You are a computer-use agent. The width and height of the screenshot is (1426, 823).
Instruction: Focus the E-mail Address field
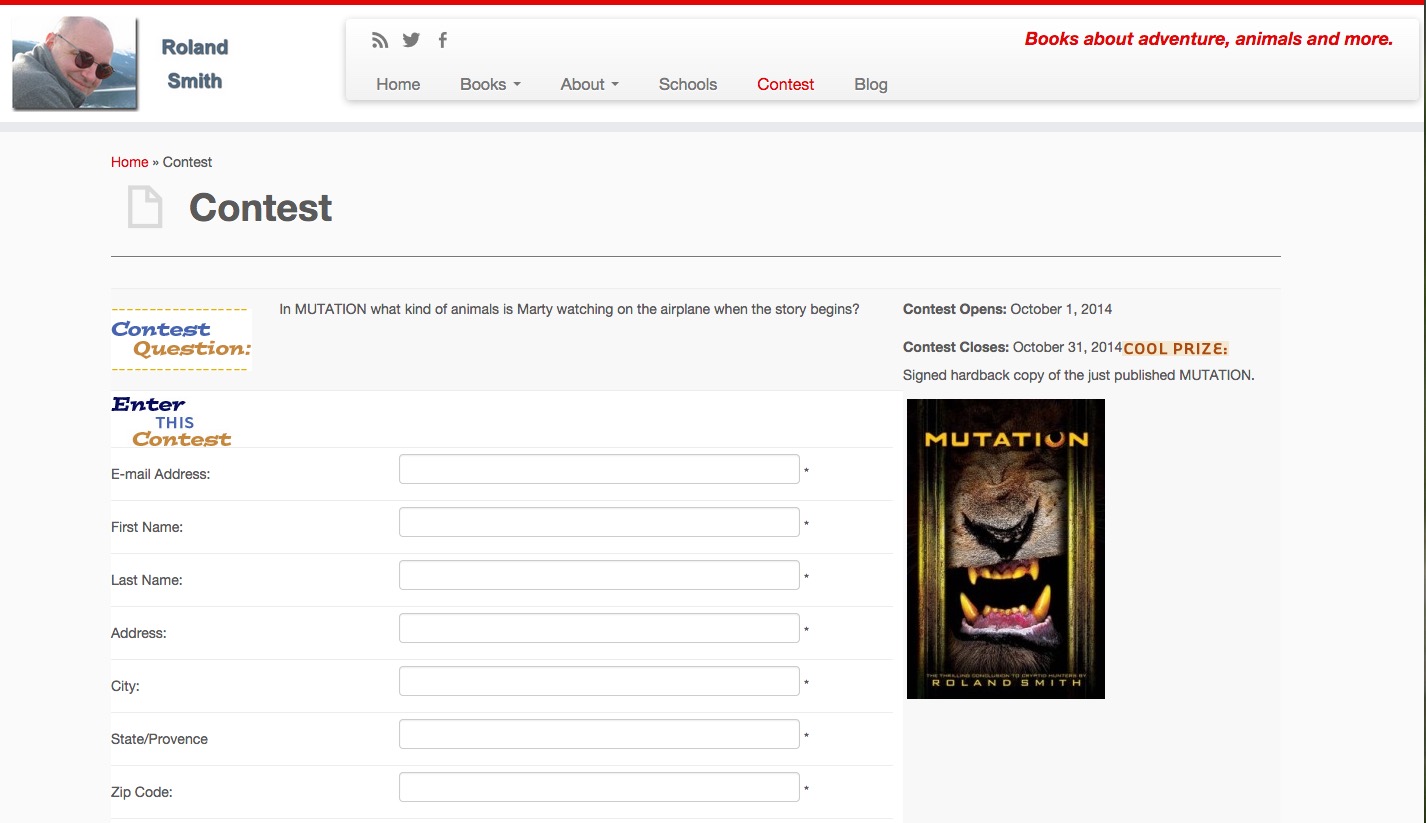pyautogui.click(x=599, y=469)
